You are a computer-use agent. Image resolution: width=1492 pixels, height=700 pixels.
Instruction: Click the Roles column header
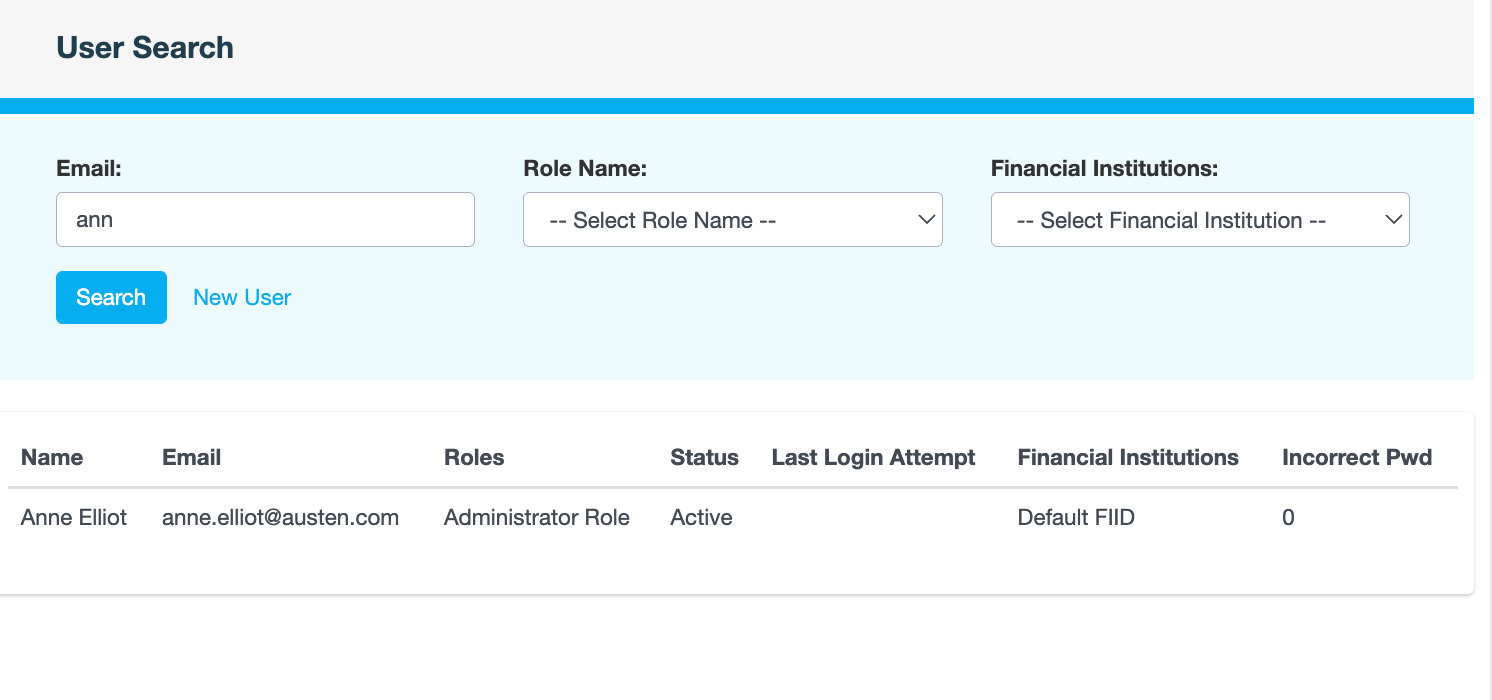[474, 458]
